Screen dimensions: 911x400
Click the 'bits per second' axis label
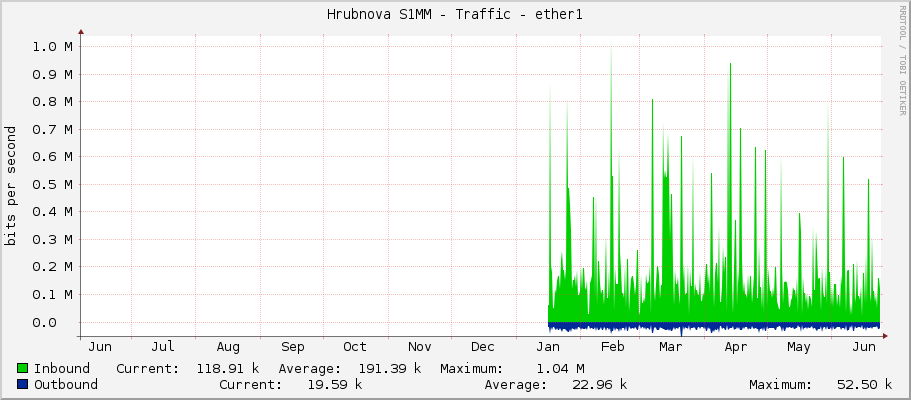[x=10, y=186]
